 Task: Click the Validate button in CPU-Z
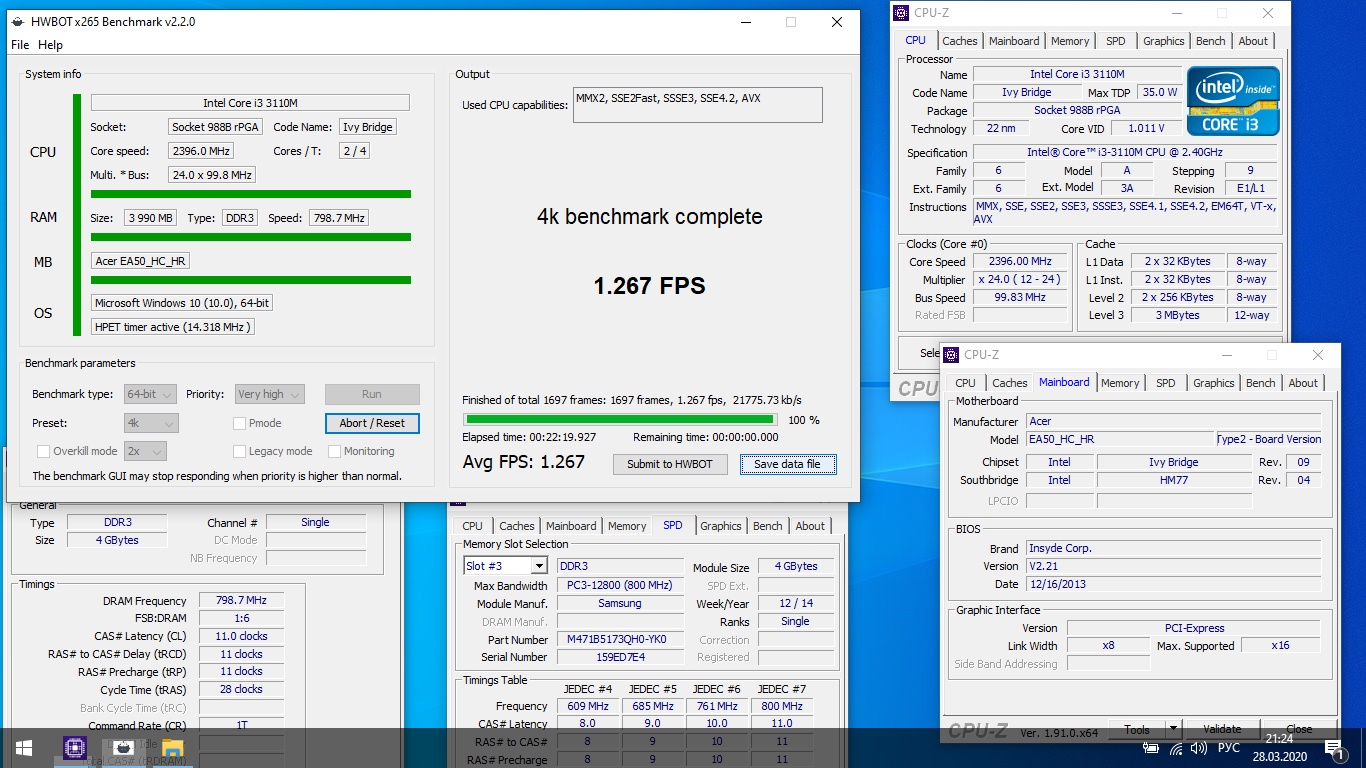(x=1222, y=730)
